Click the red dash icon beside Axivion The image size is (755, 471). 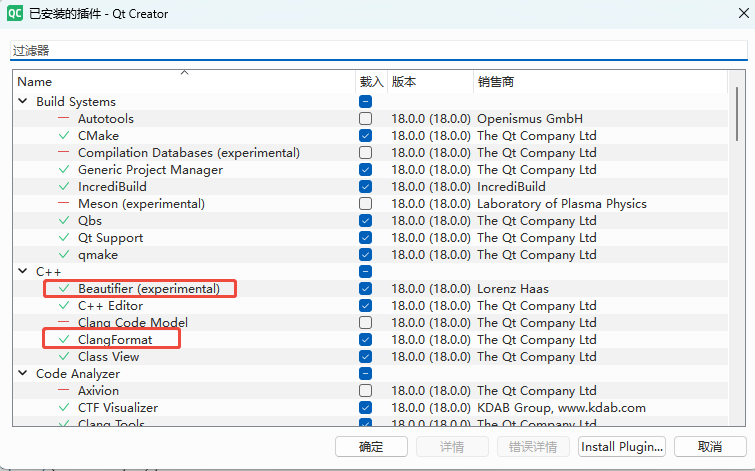coord(64,391)
